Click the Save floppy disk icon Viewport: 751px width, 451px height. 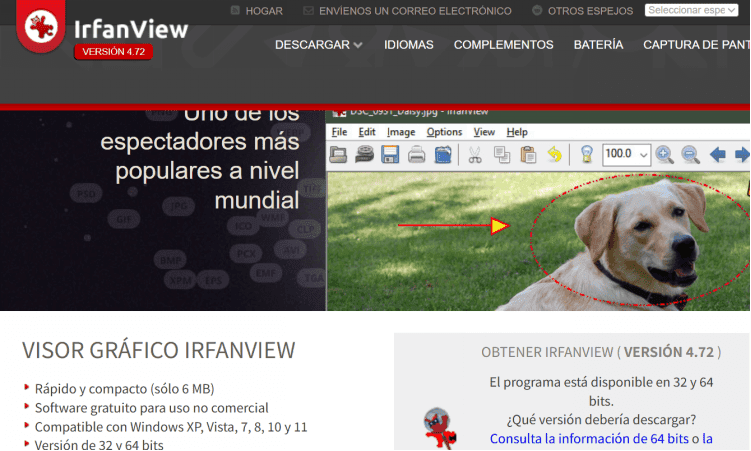pyautogui.click(x=390, y=155)
